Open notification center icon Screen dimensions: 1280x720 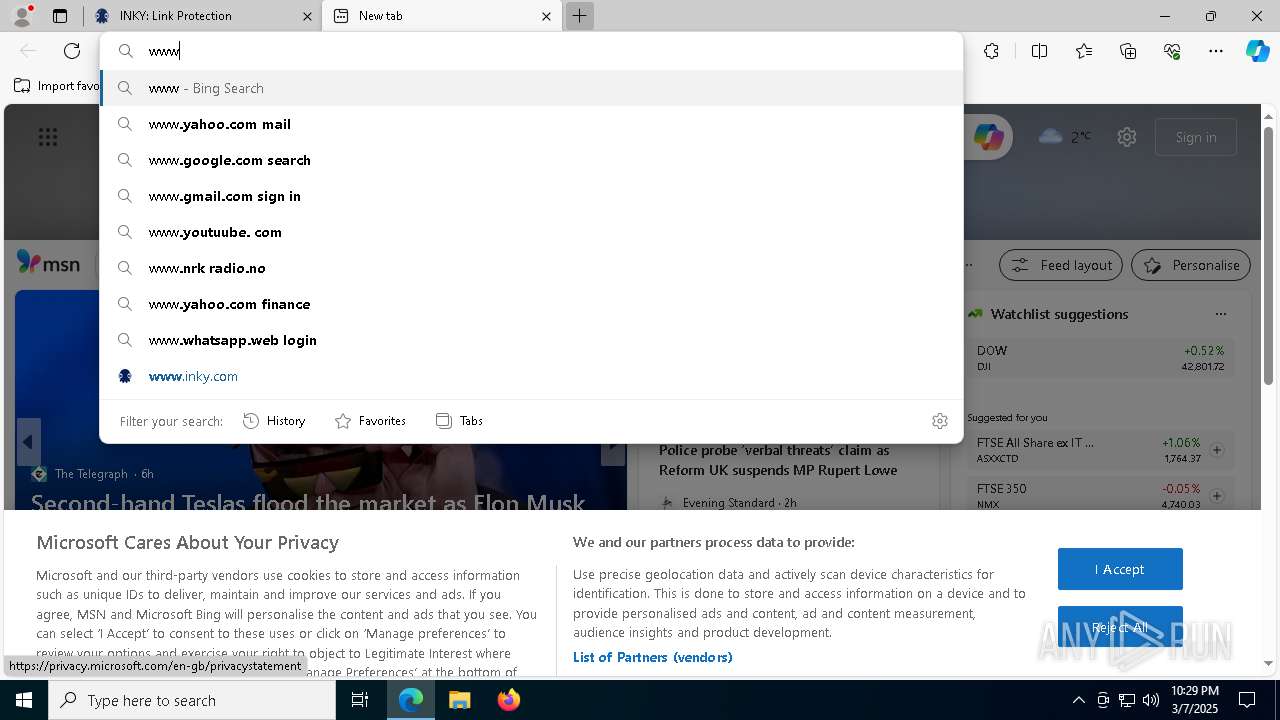point(1248,700)
